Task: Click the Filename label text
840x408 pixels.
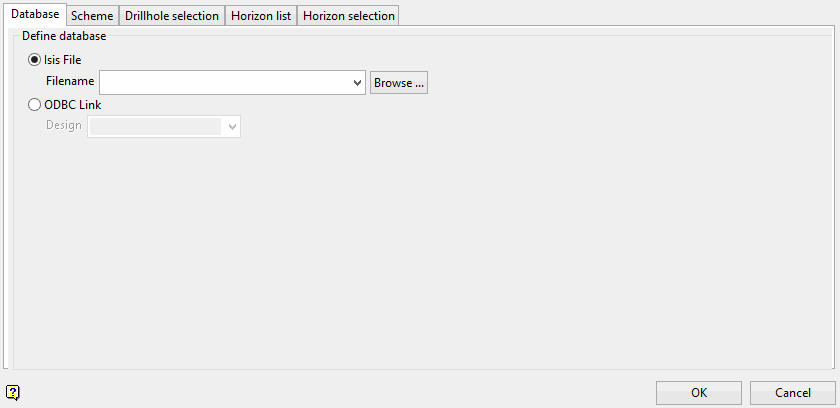Action: tap(70, 82)
